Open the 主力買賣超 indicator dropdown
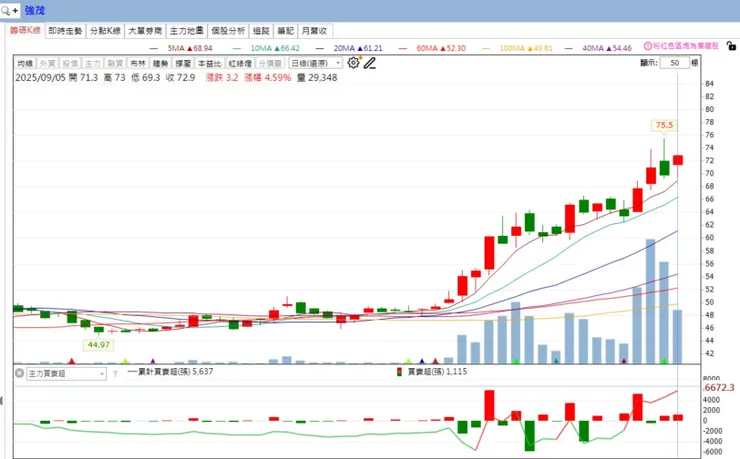Screen dimensions: 740x459 (x=66, y=374)
